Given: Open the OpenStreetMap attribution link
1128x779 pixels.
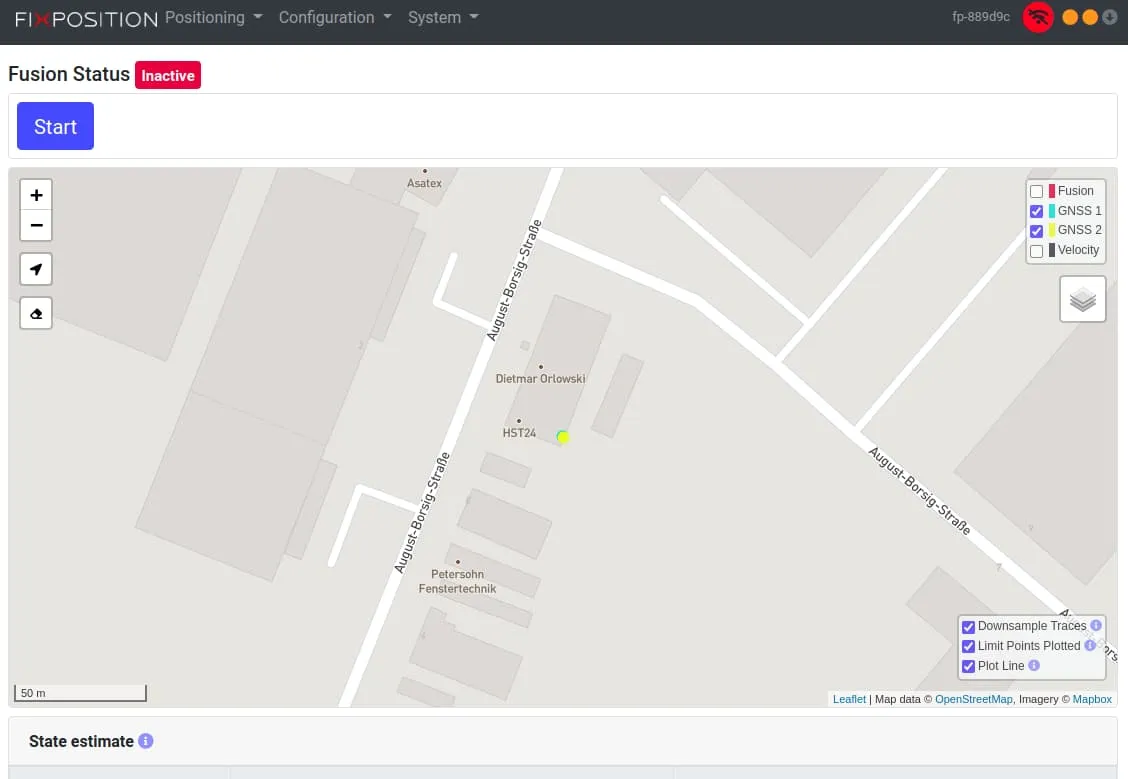Looking at the screenshot, I should [x=973, y=699].
